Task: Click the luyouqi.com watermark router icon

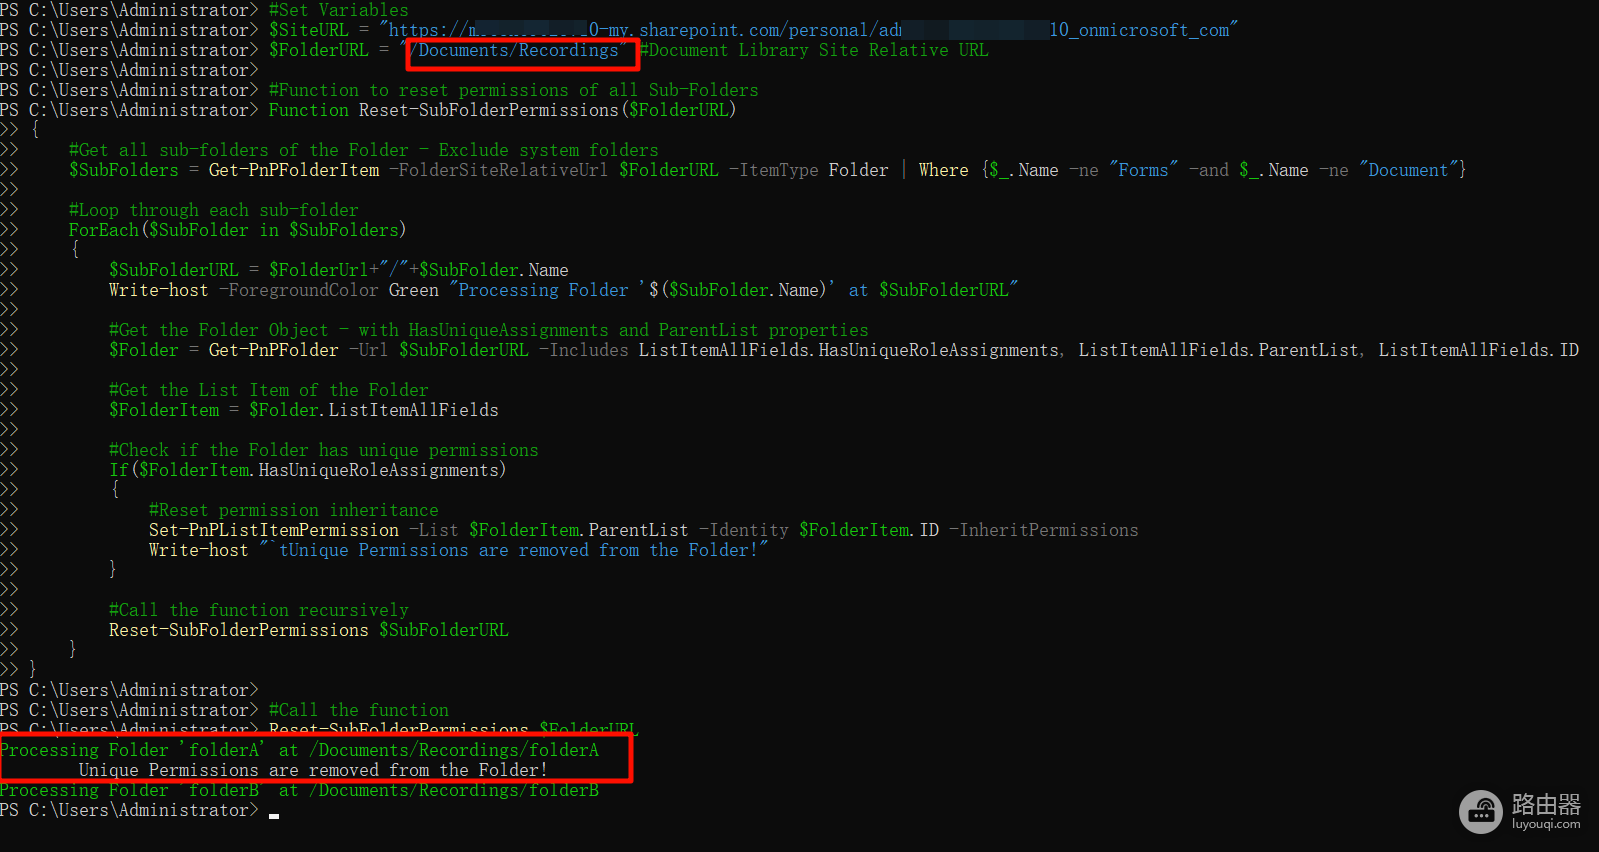Action: tap(1482, 812)
